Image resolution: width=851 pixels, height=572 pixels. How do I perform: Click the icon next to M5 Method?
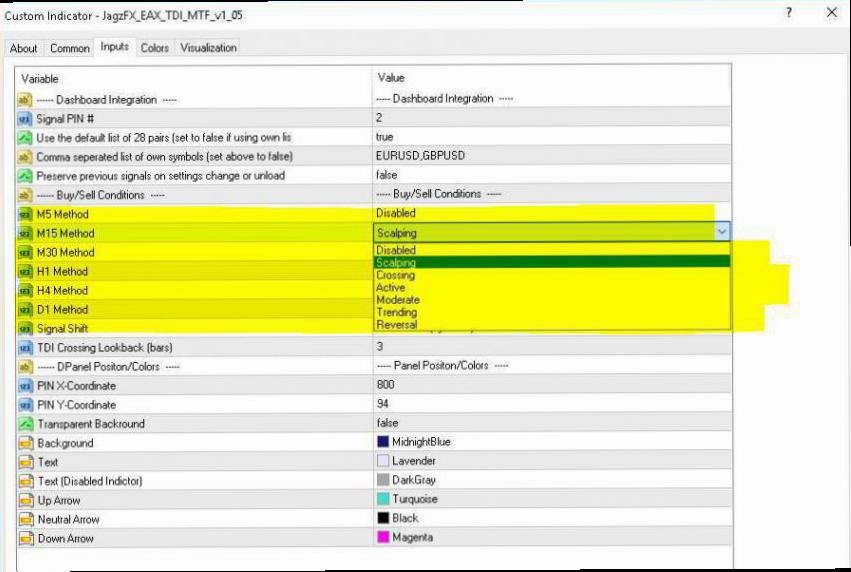[25, 214]
